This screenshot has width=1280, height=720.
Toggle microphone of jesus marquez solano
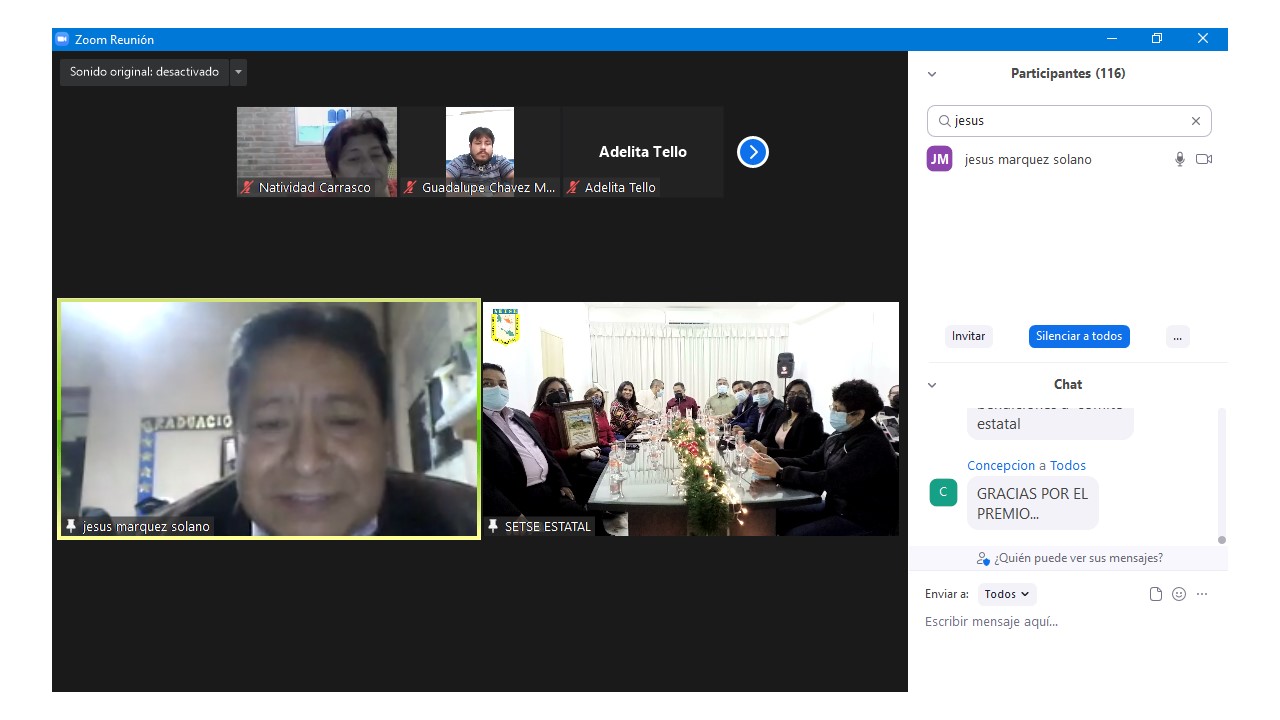coord(1180,159)
